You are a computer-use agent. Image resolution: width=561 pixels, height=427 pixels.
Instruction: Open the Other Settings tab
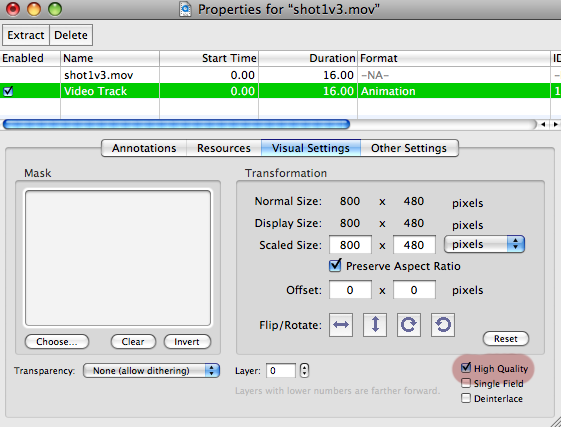coord(409,148)
